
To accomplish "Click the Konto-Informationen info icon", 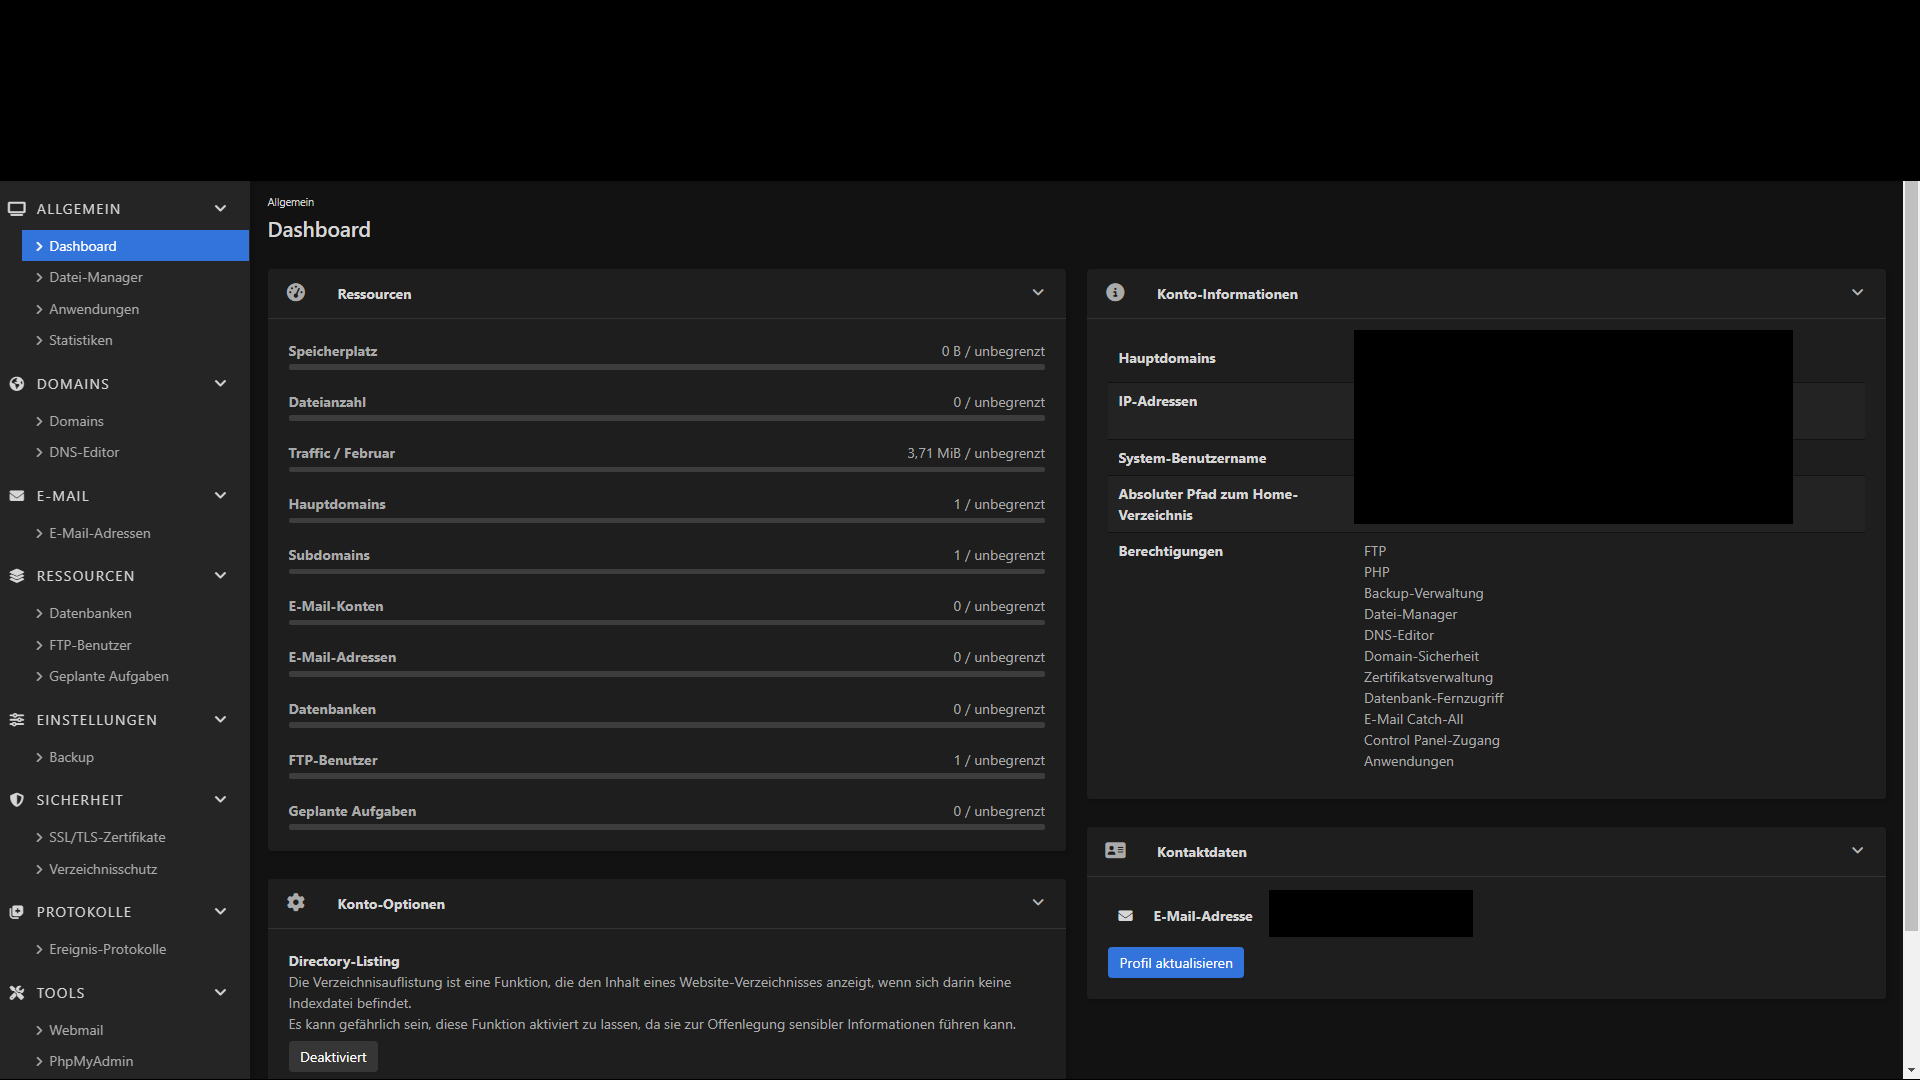I will tap(1115, 293).
